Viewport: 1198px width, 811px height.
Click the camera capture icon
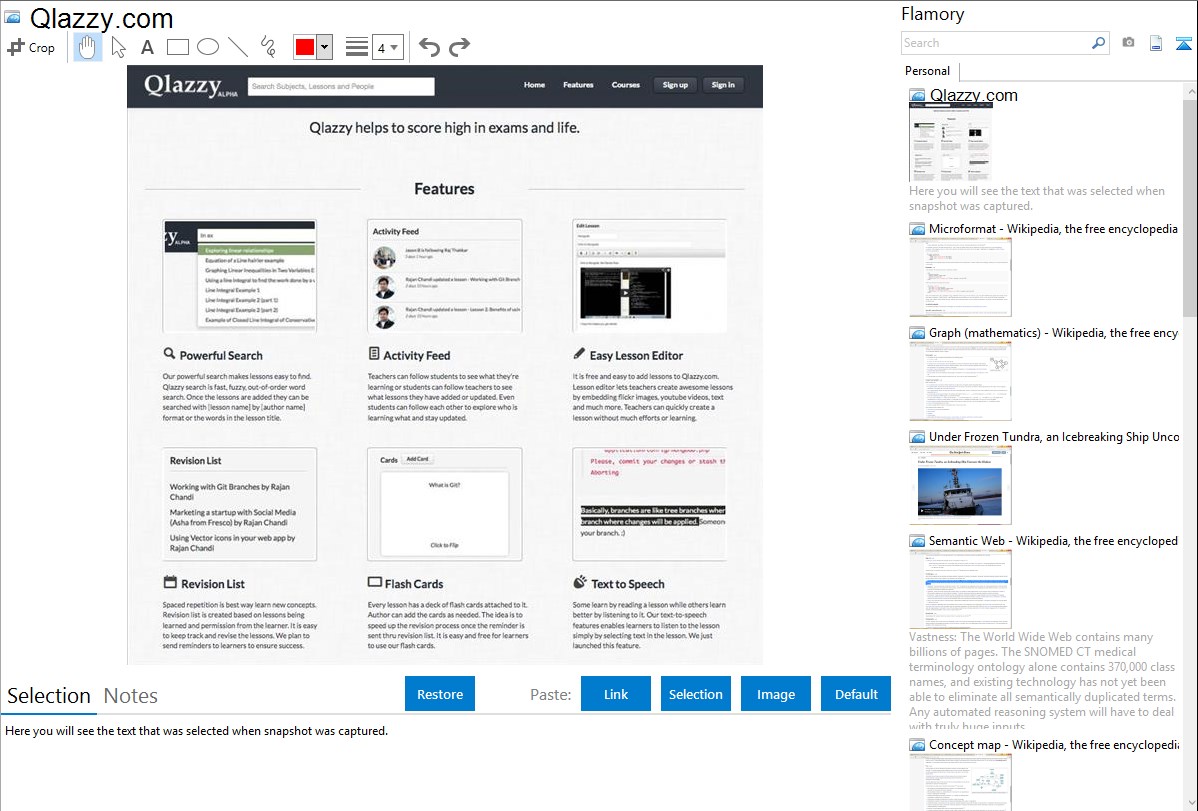tap(1128, 43)
